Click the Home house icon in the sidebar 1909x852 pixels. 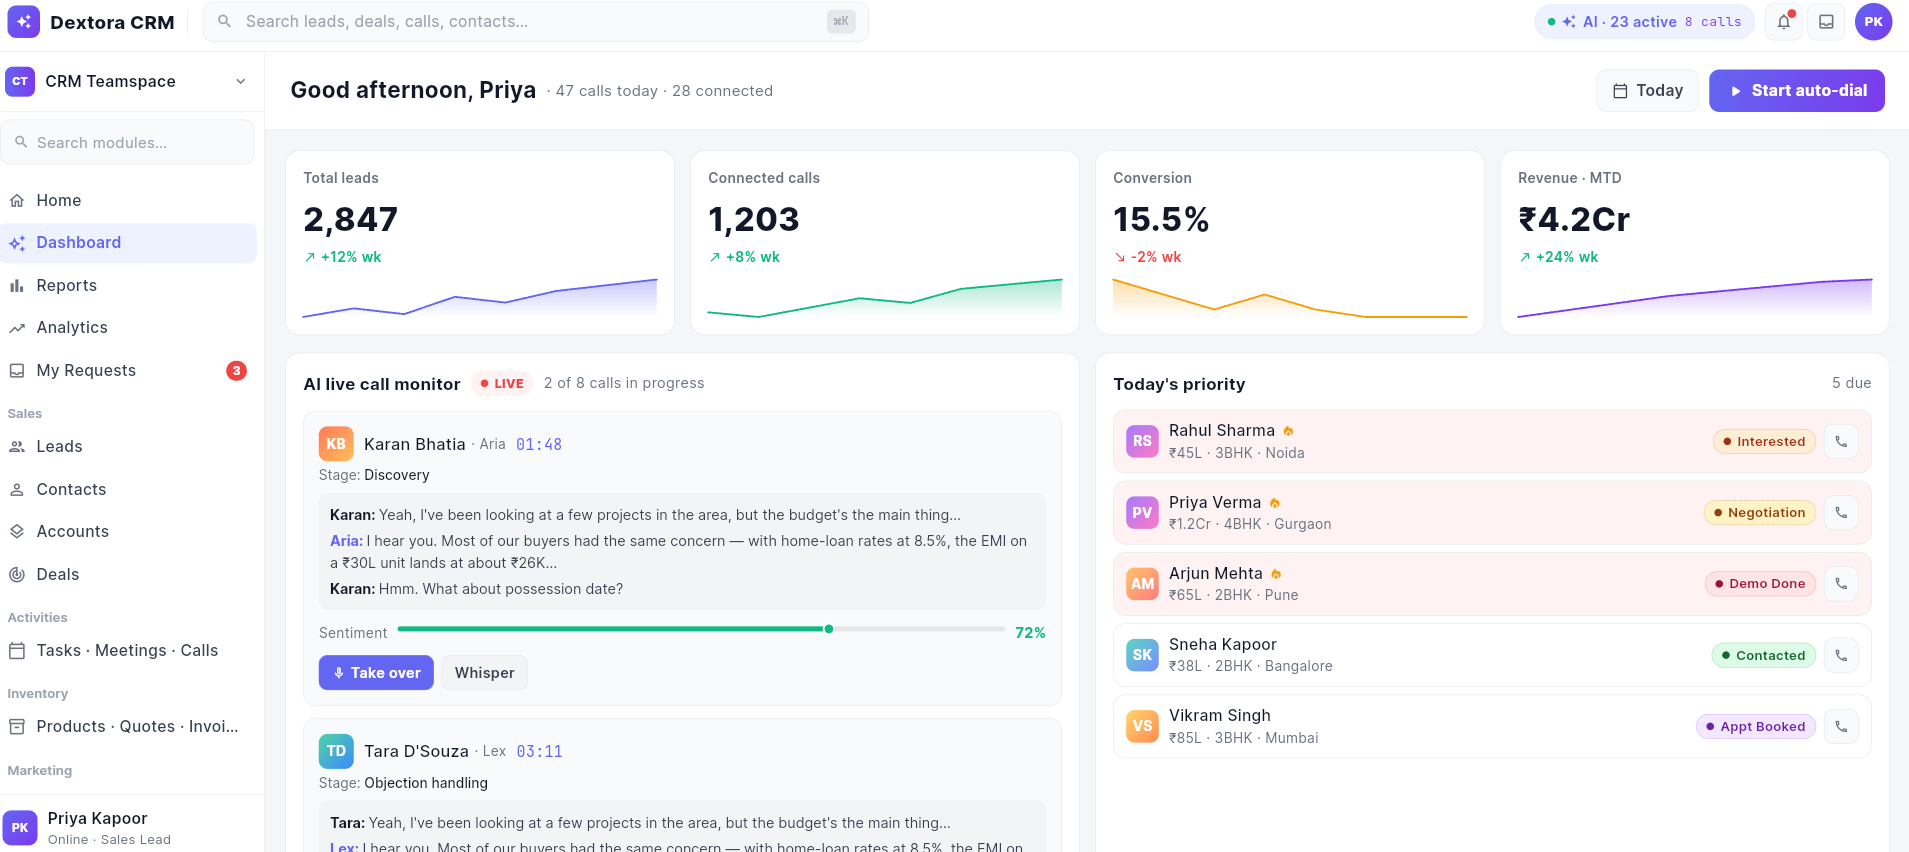pyautogui.click(x=17, y=200)
